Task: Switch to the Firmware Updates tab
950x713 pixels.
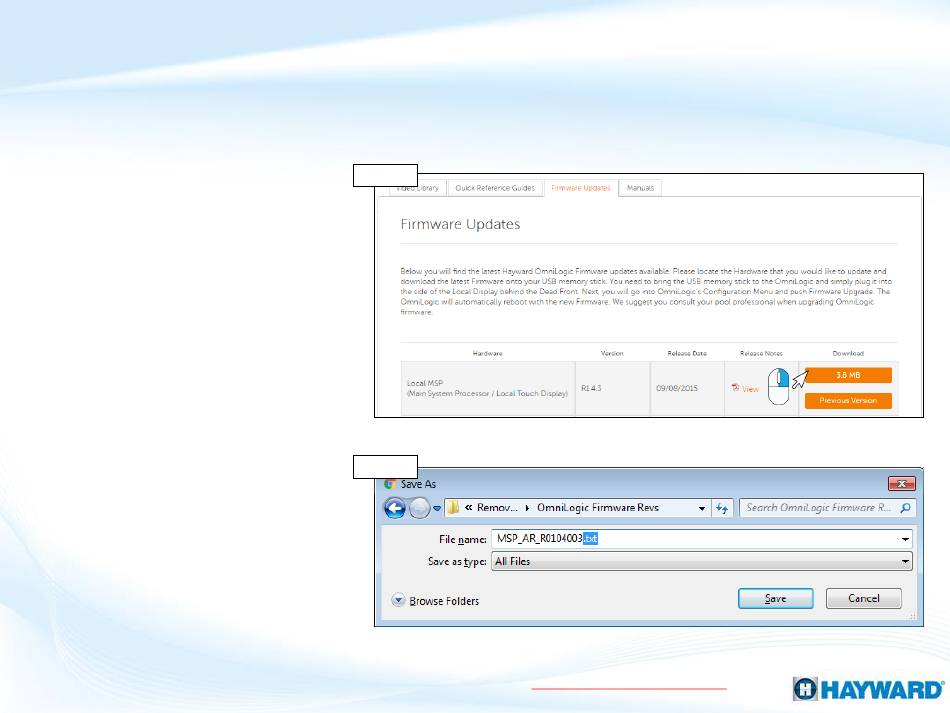Action: click(580, 188)
